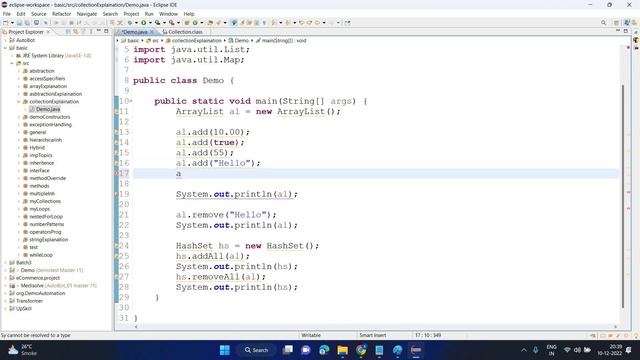
Task: Click the Save All toolbar icon
Action: point(27,23)
